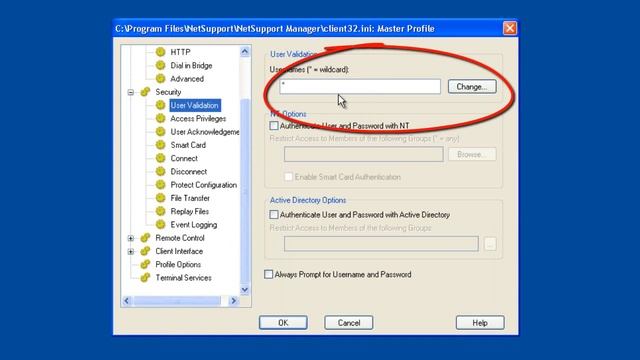Click the Remote Control key icon
The width and height of the screenshot is (640, 360).
[x=145, y=238]
